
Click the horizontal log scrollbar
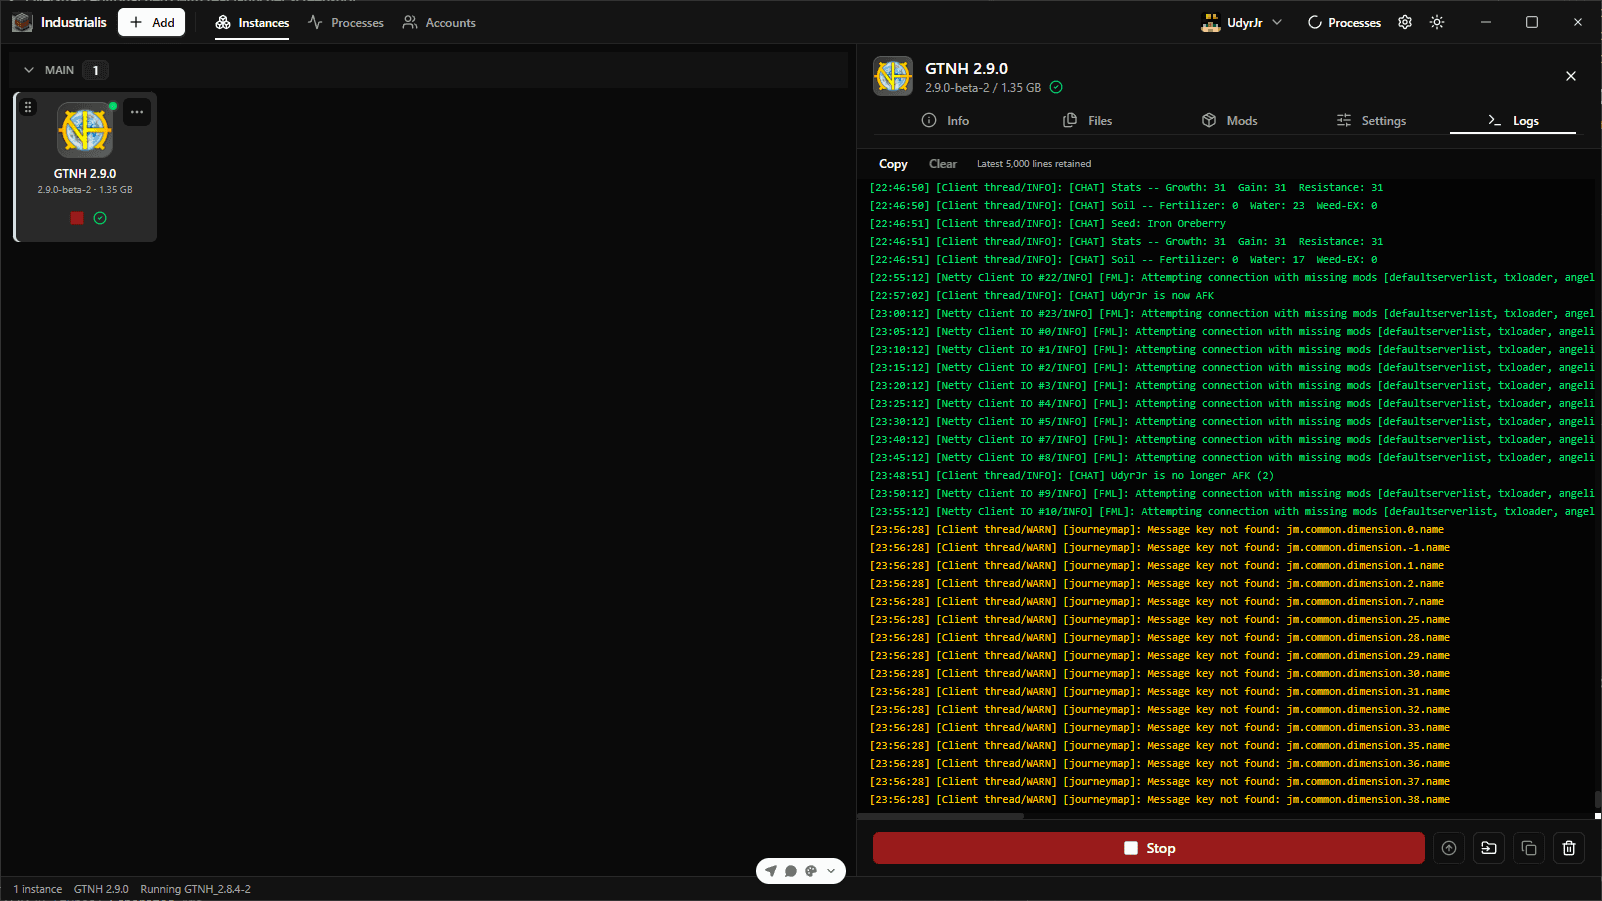click(x=941, y=817)
